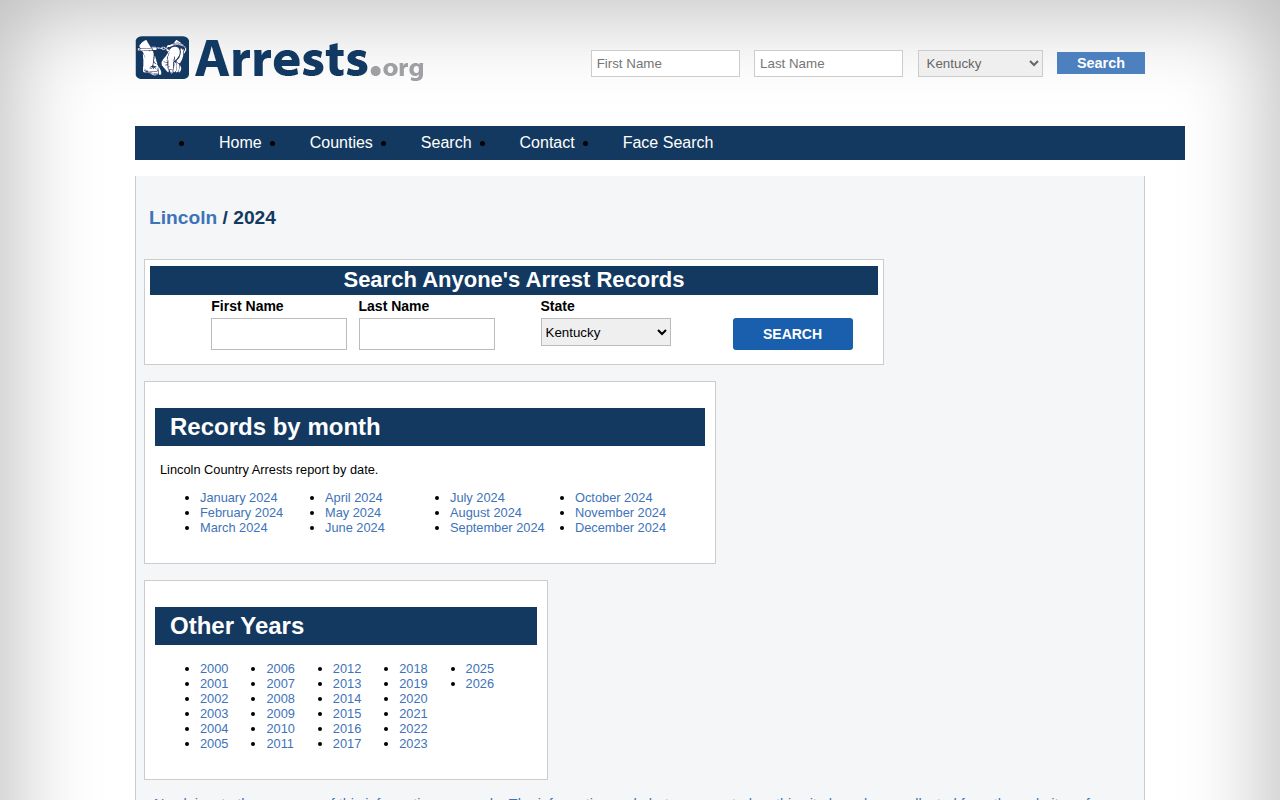Expand the State dropdown in records search
The height and width of the screenshot is (800, 1280).
click(x=606, y=332)
